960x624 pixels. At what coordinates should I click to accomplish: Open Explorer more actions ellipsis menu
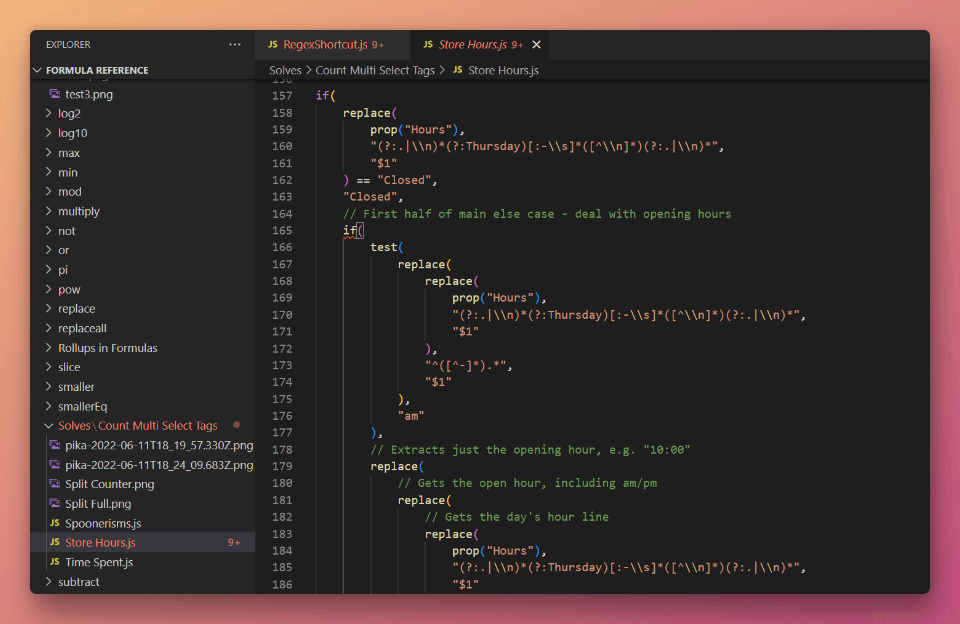[234, 45]
